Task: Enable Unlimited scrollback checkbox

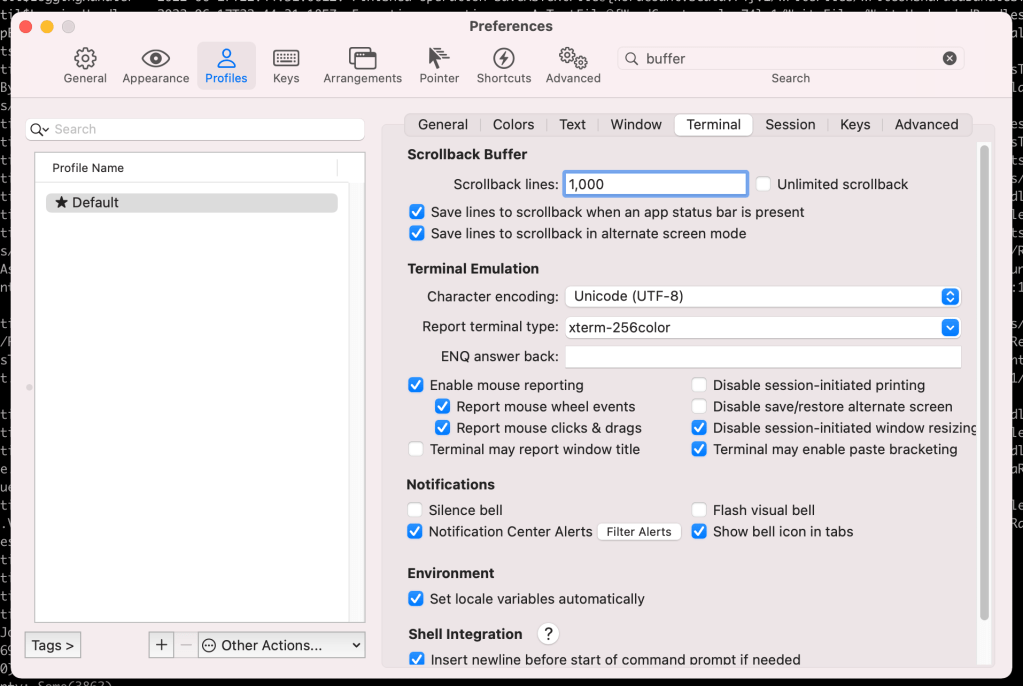Action: pos(764,184)
